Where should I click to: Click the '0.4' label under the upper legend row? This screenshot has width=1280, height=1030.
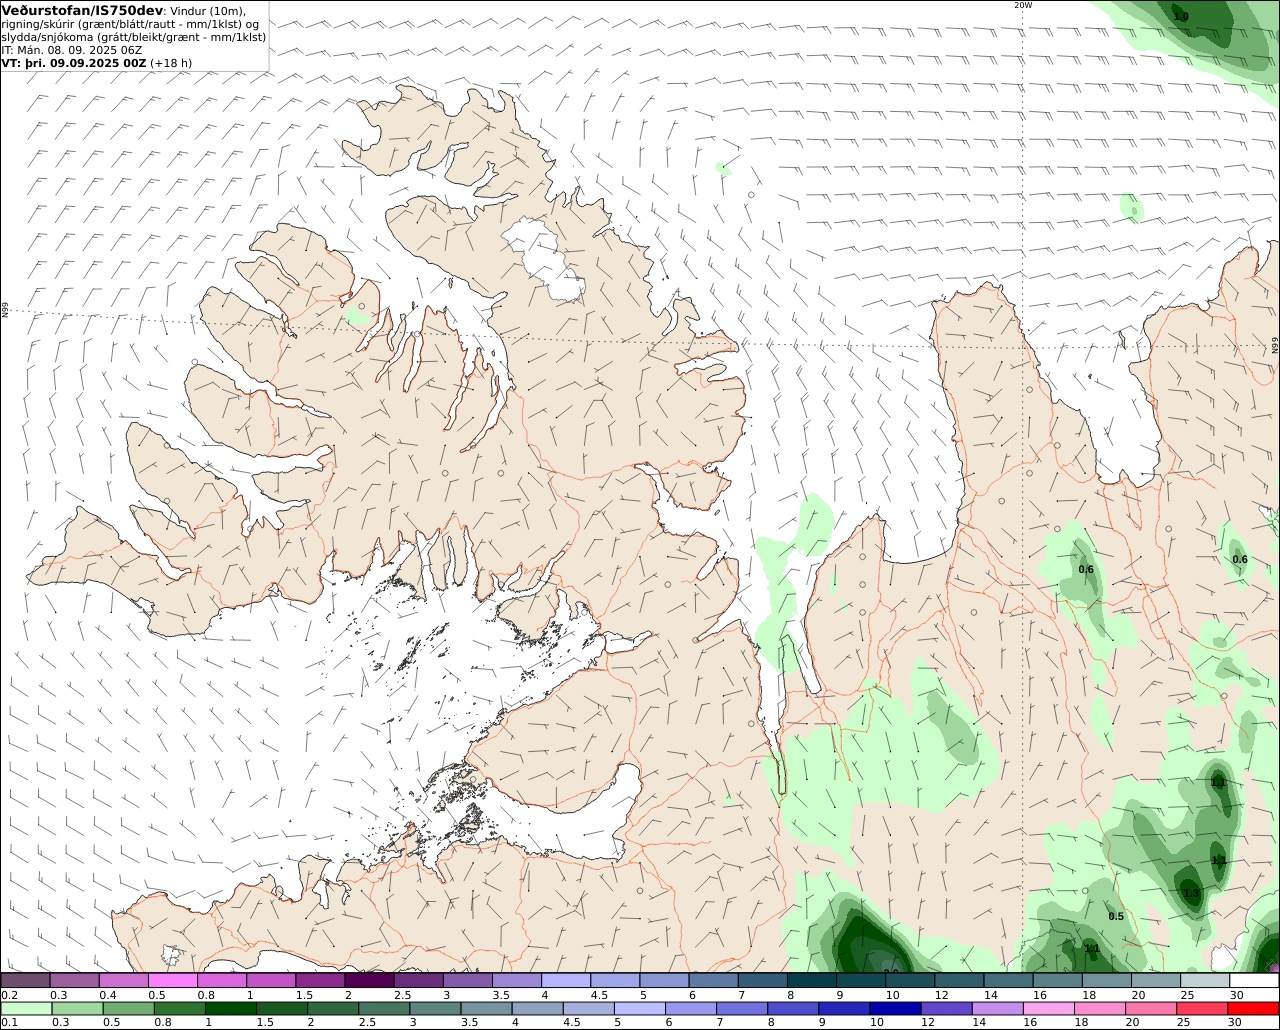tap(108, 995)
